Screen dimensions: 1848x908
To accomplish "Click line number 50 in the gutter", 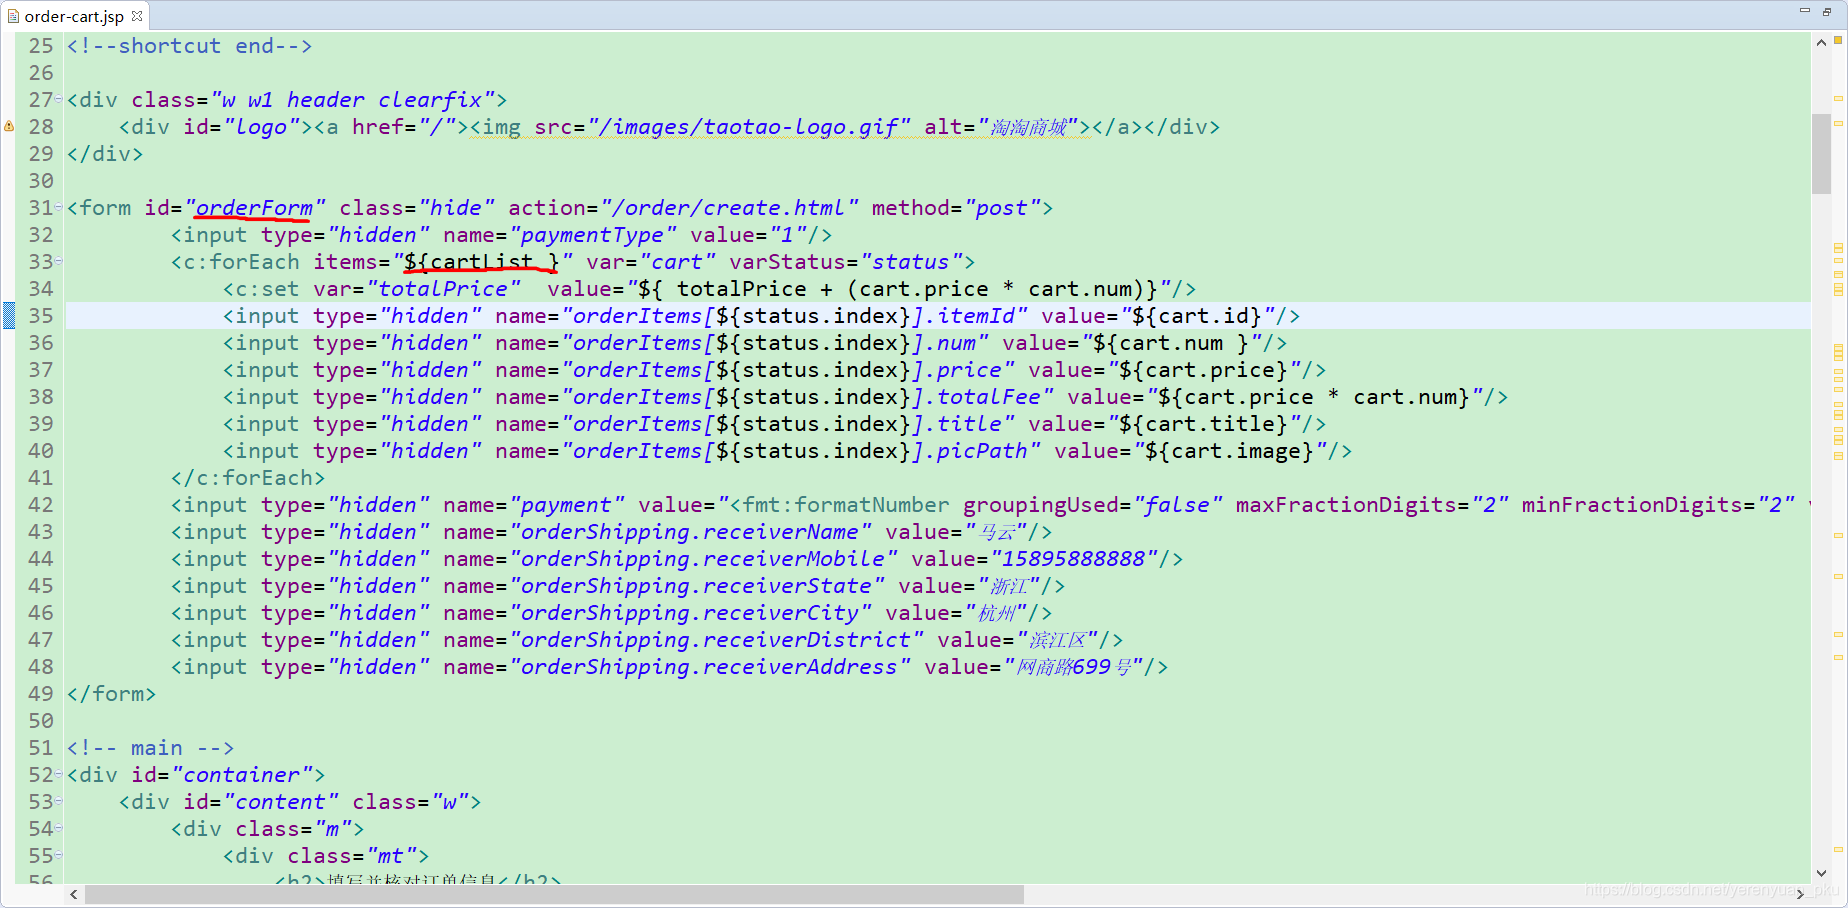I will click(x=41, y=721).
